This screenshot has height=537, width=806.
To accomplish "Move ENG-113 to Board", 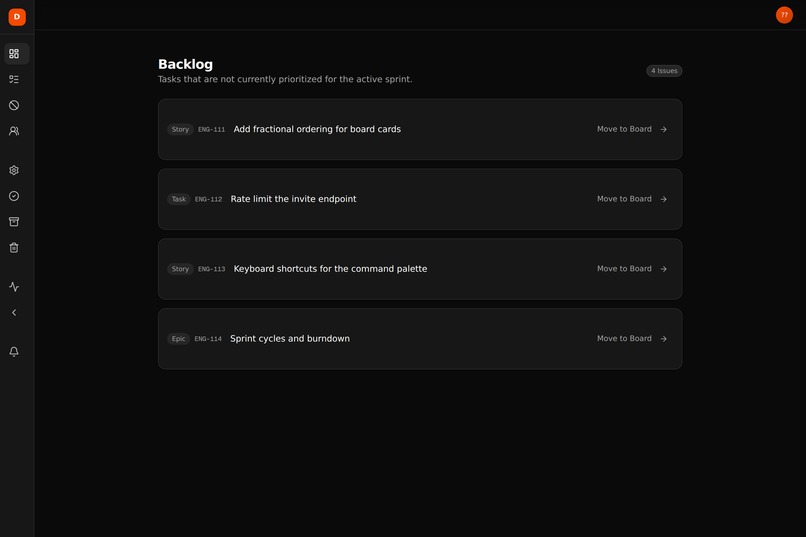I will pyautogui.click(x=632, y=269).
